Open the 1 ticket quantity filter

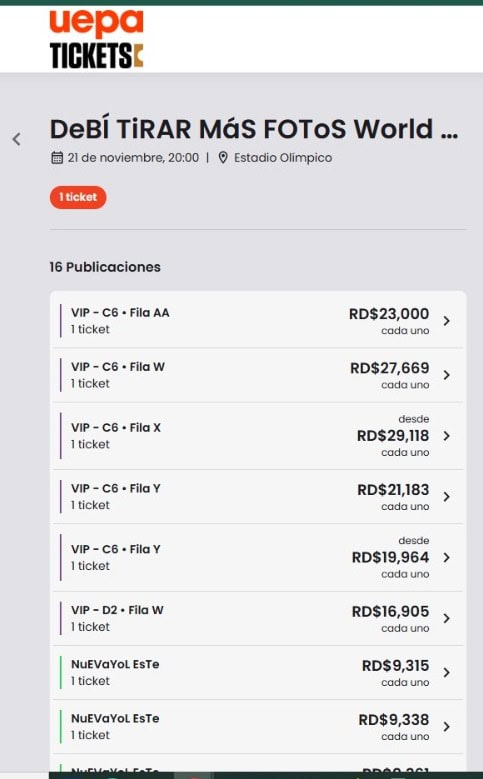tap(78, 197)
